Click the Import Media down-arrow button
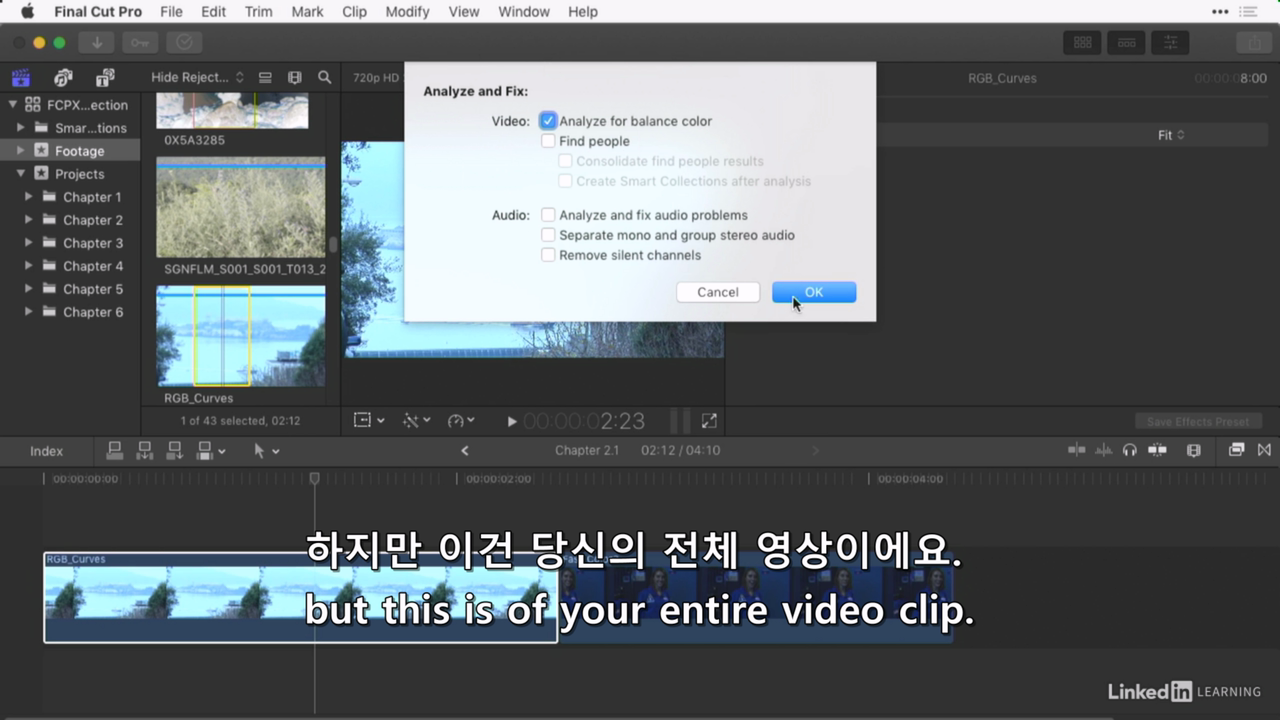1280x720 pixels. pyautogui.click(x=97, y=43)
